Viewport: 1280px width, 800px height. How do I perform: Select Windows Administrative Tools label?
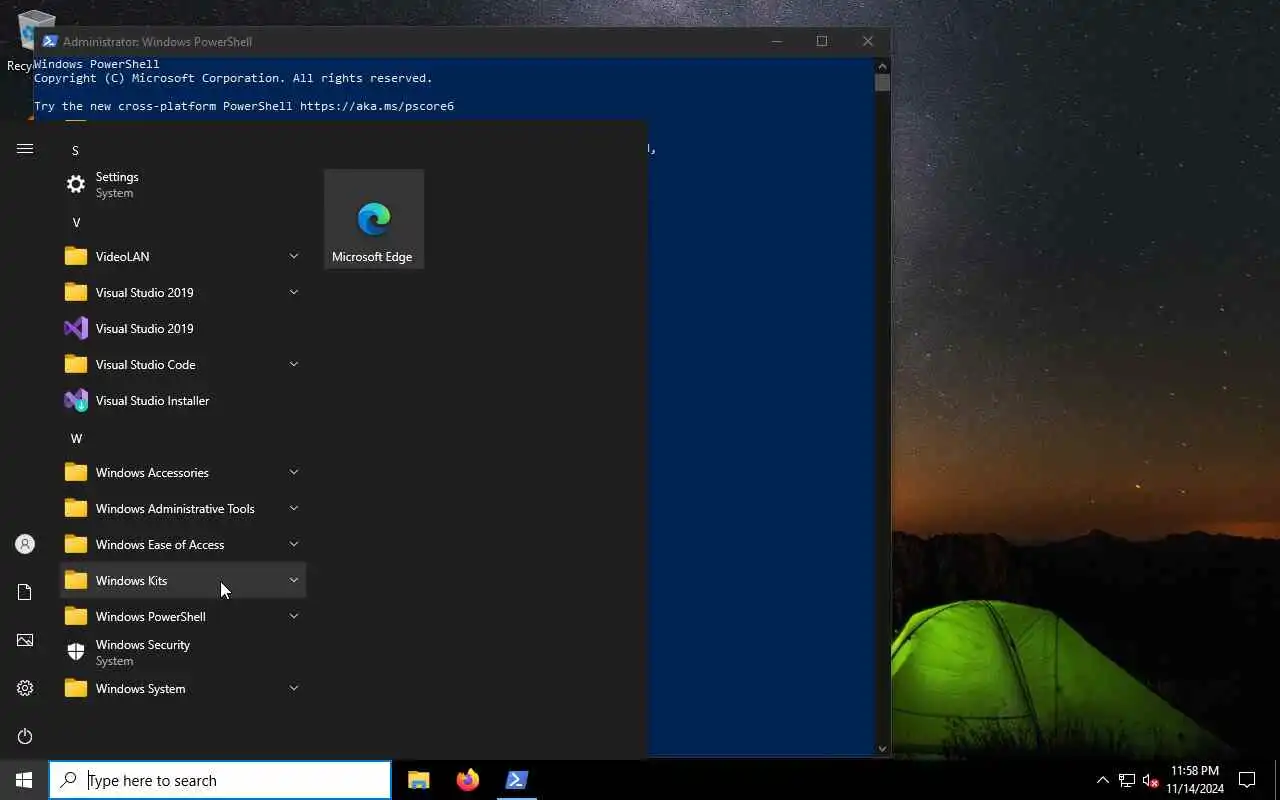point(175,508)
